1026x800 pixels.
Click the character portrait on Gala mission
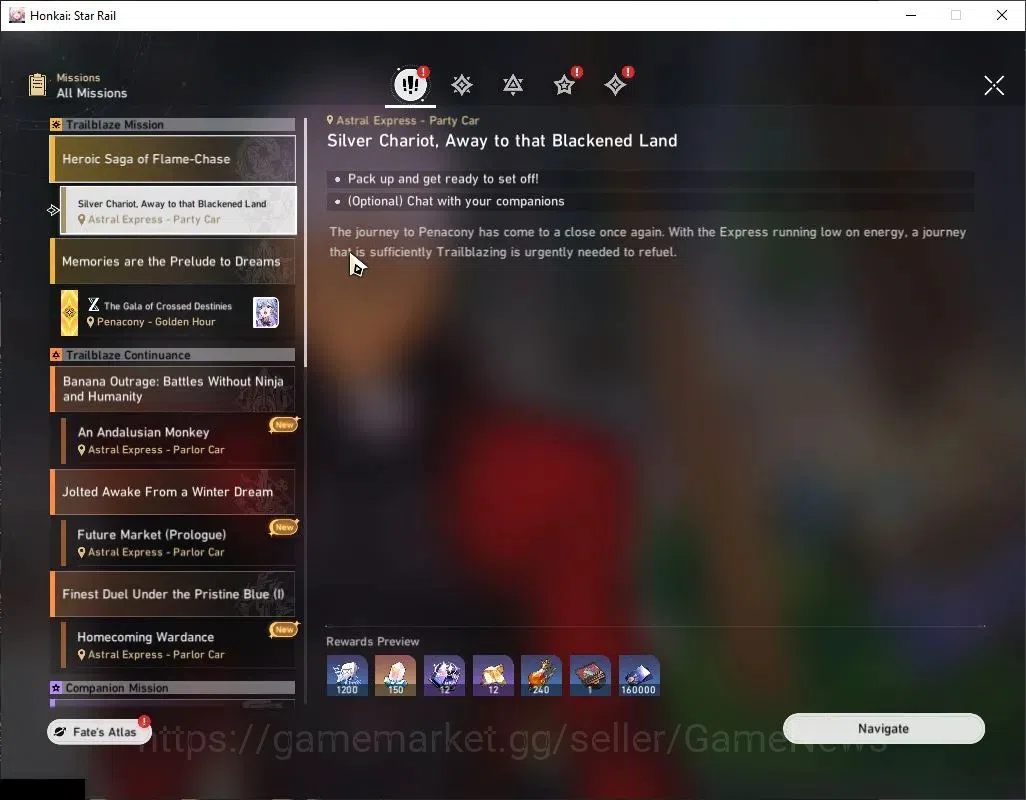tap(266, 313)
